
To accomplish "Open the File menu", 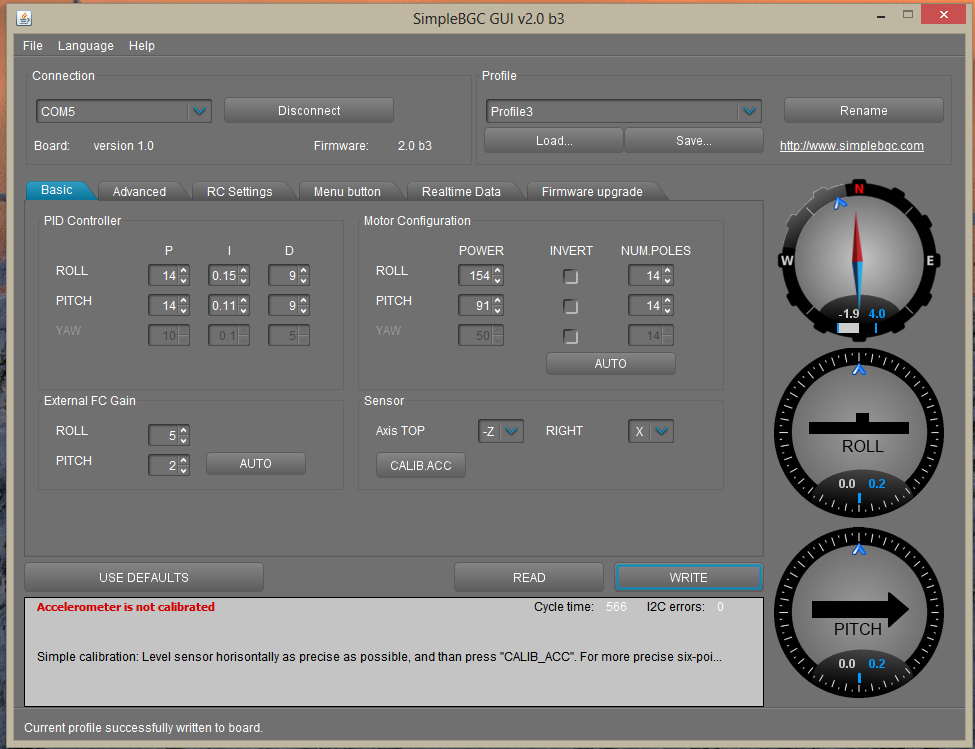I will click(x=32, y=45).
